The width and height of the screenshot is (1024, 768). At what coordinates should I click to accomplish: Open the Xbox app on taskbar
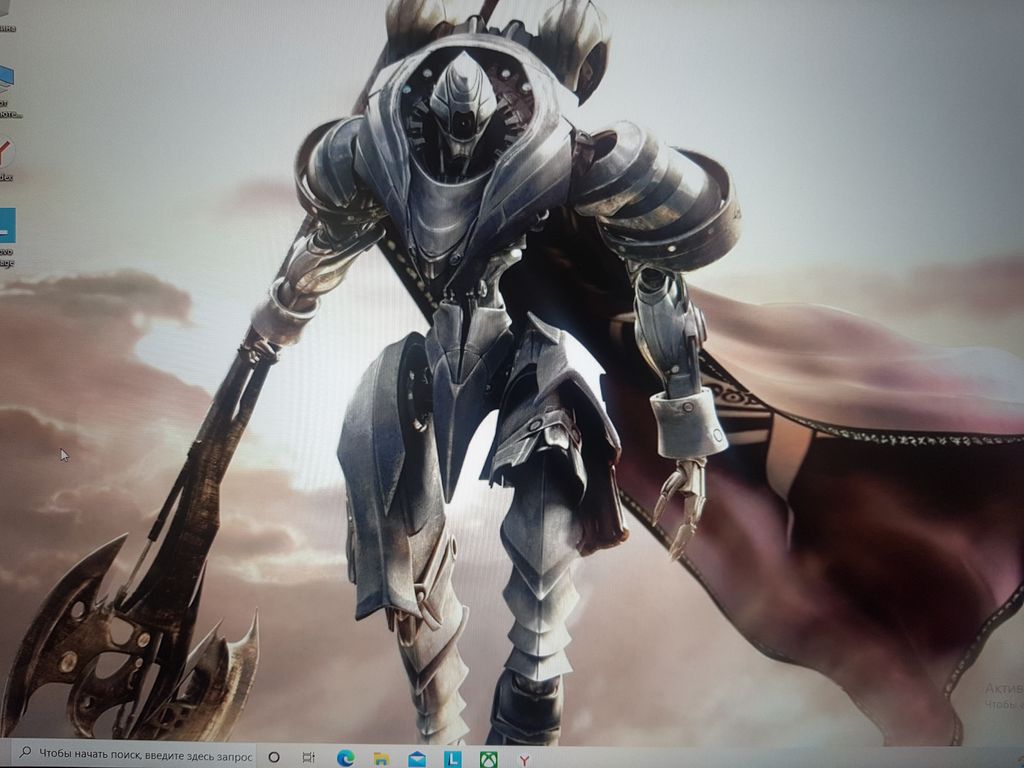point(488,760)
